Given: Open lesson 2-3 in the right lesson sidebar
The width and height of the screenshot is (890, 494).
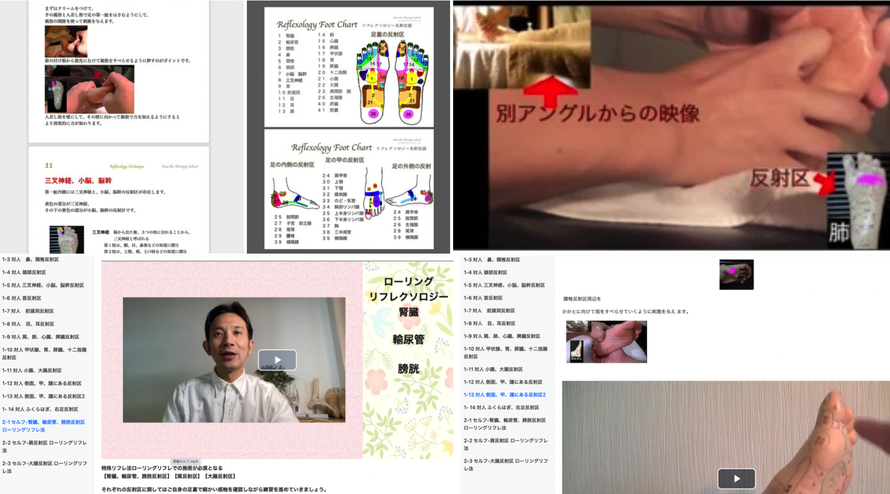Looking at the screenshot, I should click(x=506, y=465).
